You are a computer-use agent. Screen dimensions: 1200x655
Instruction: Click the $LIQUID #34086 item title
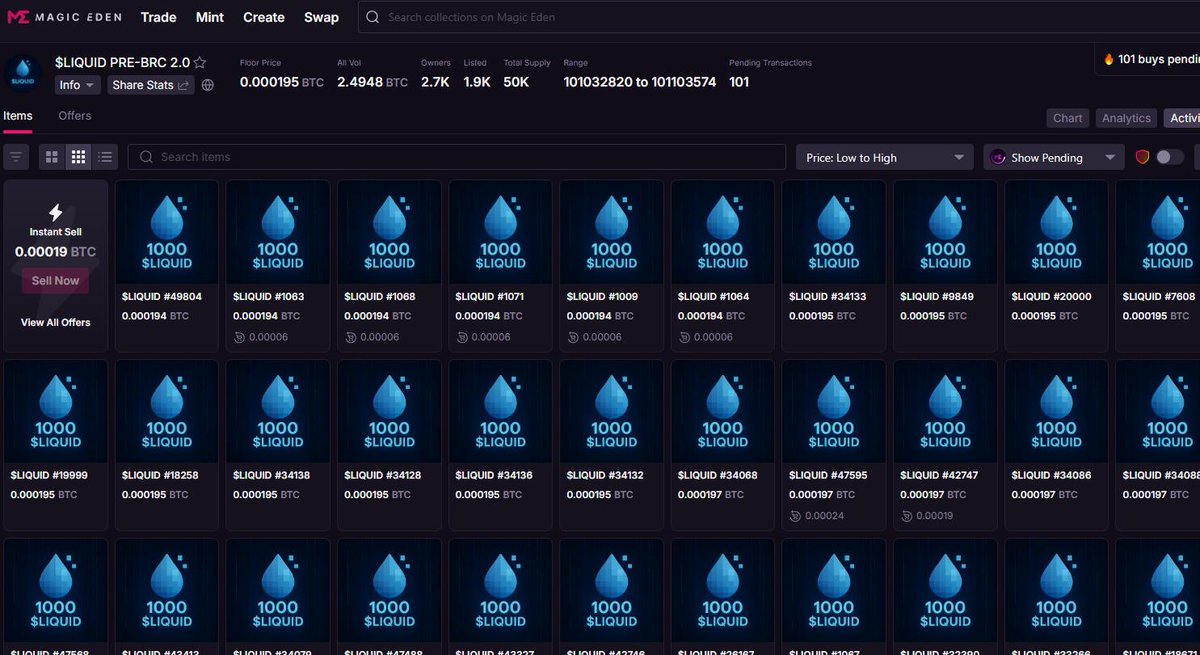click(x=1050, y=475)
